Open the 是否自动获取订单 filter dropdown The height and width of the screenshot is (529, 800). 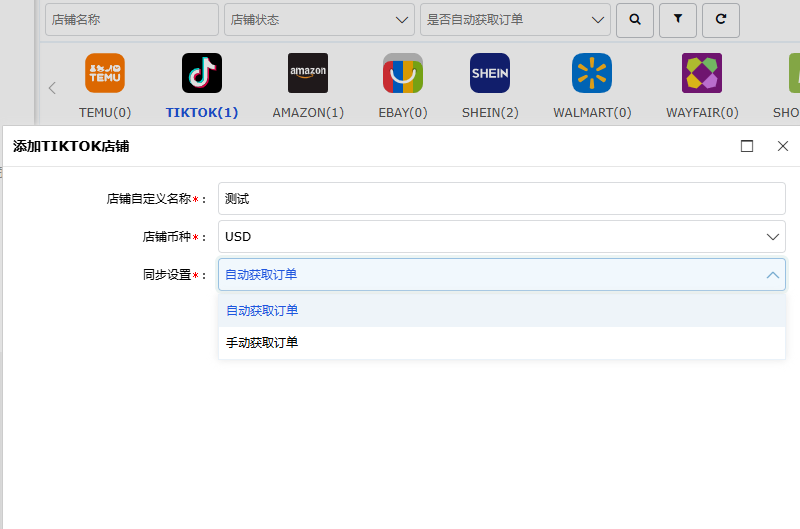pos(515,20)
